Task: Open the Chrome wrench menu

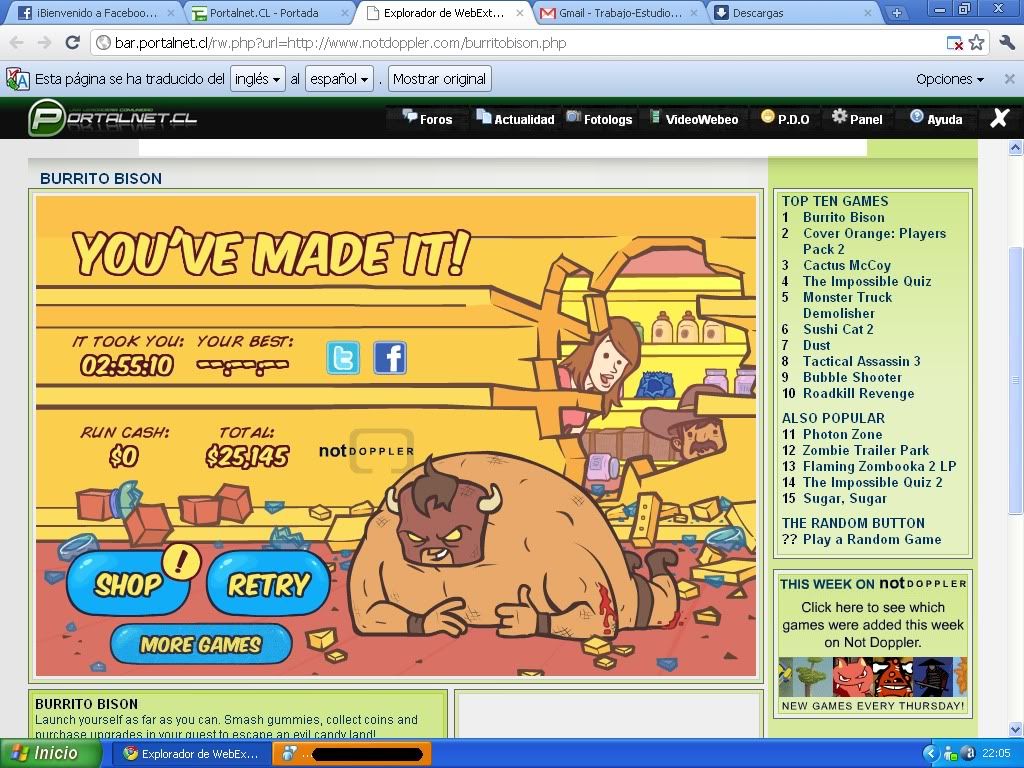Action: point(1007,43)
